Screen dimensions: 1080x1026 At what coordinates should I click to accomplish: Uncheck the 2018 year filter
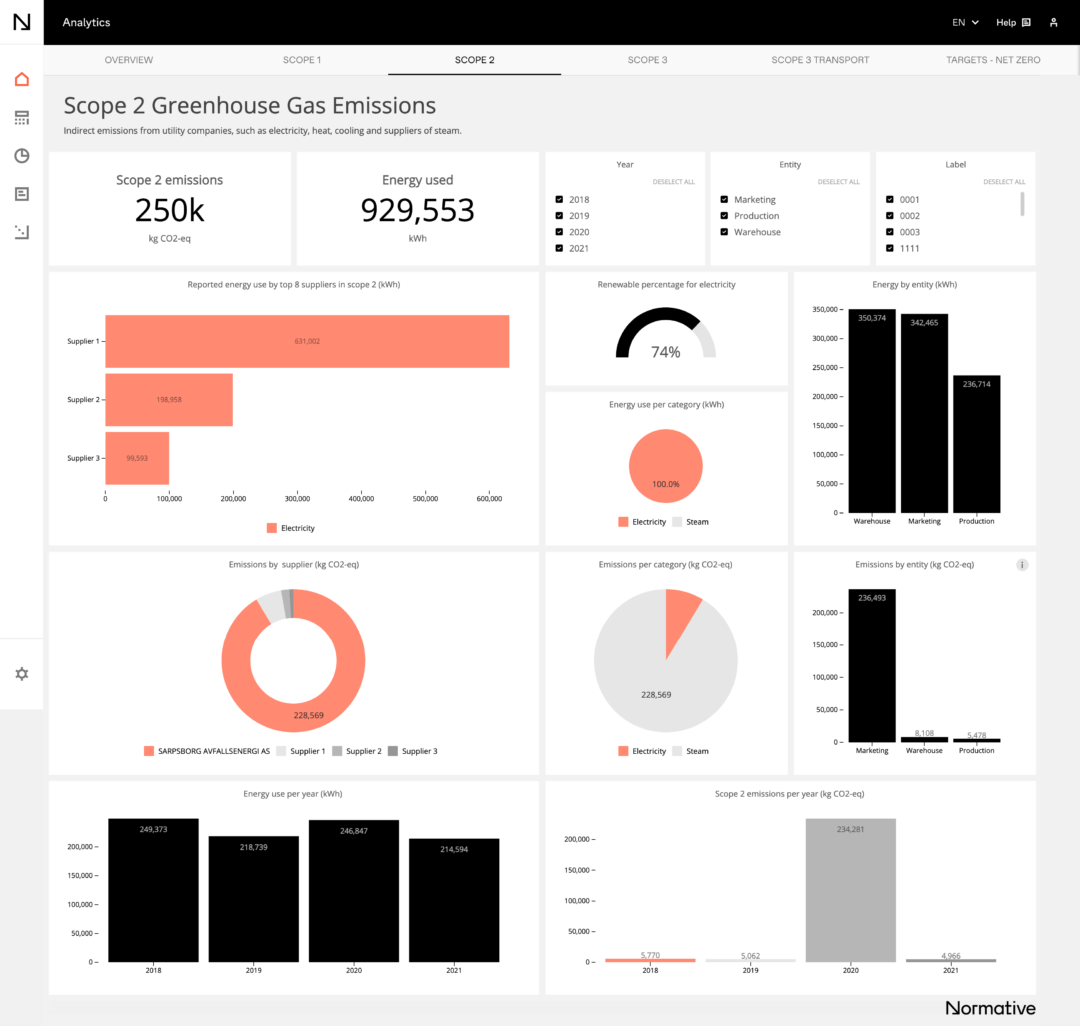tap(558, 199)
